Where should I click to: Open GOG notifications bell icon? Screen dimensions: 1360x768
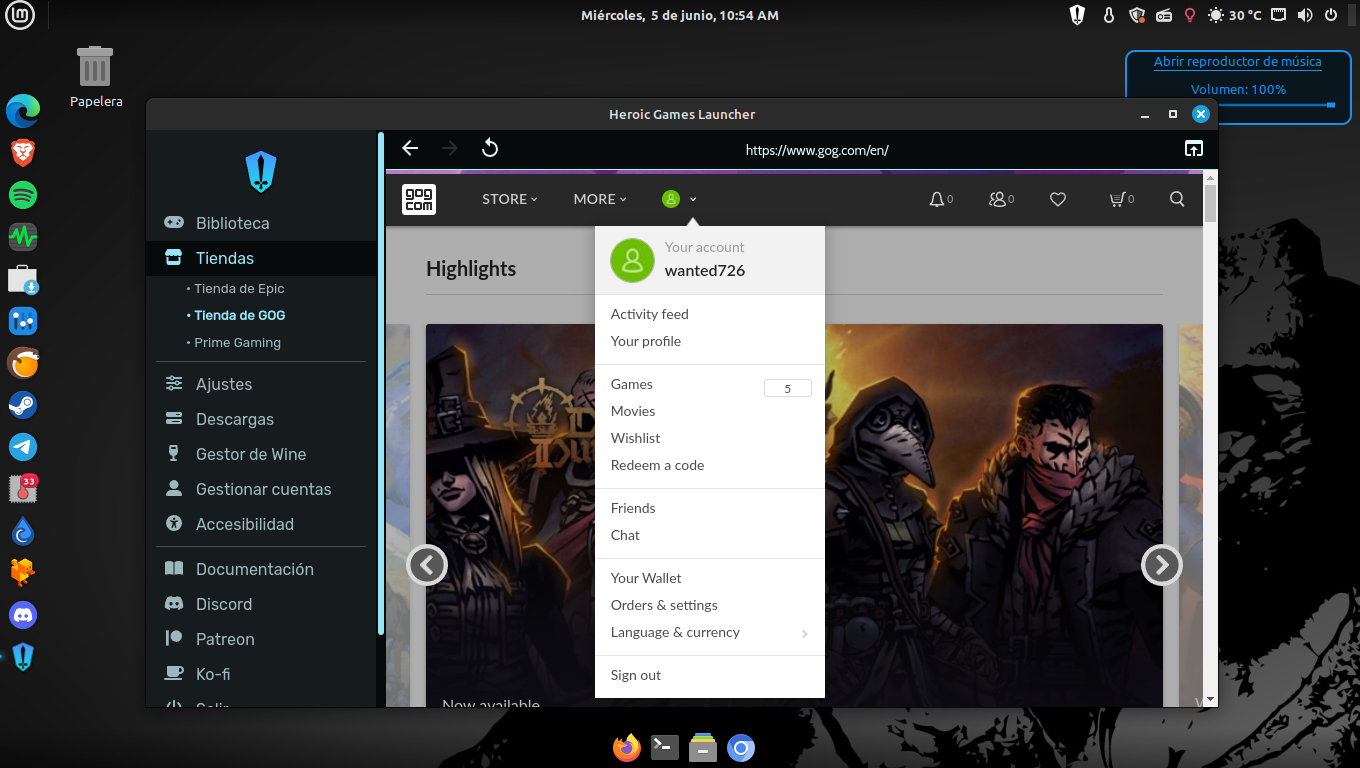point(937,199)
